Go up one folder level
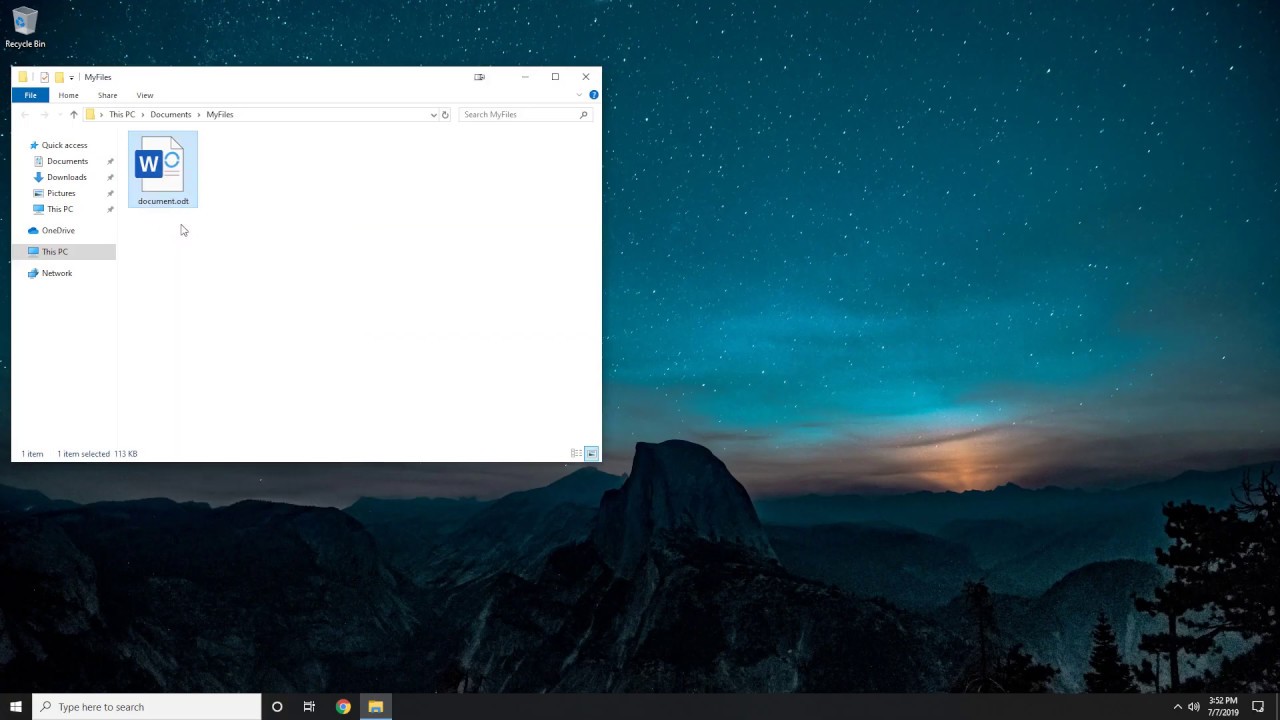 click(73, 115)
